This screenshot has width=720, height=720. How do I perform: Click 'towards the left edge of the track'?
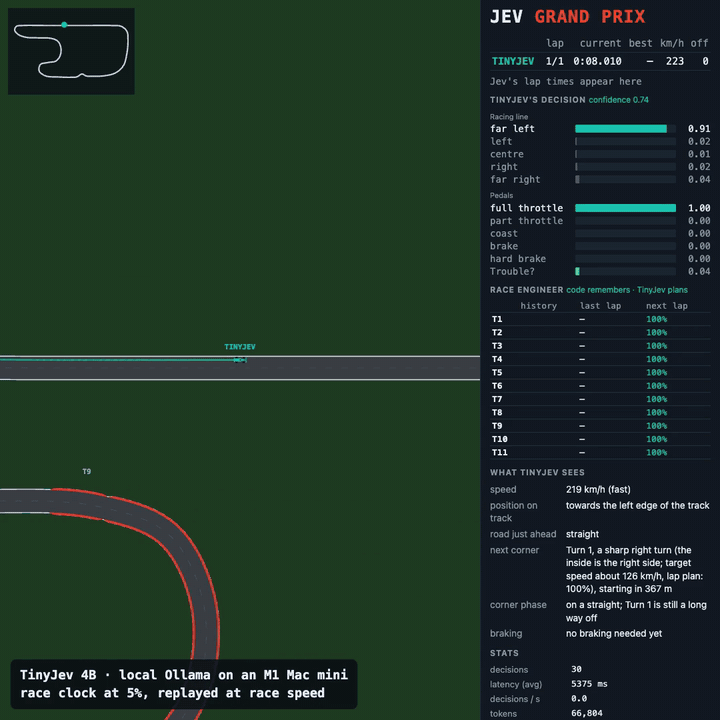pos(637,506)
